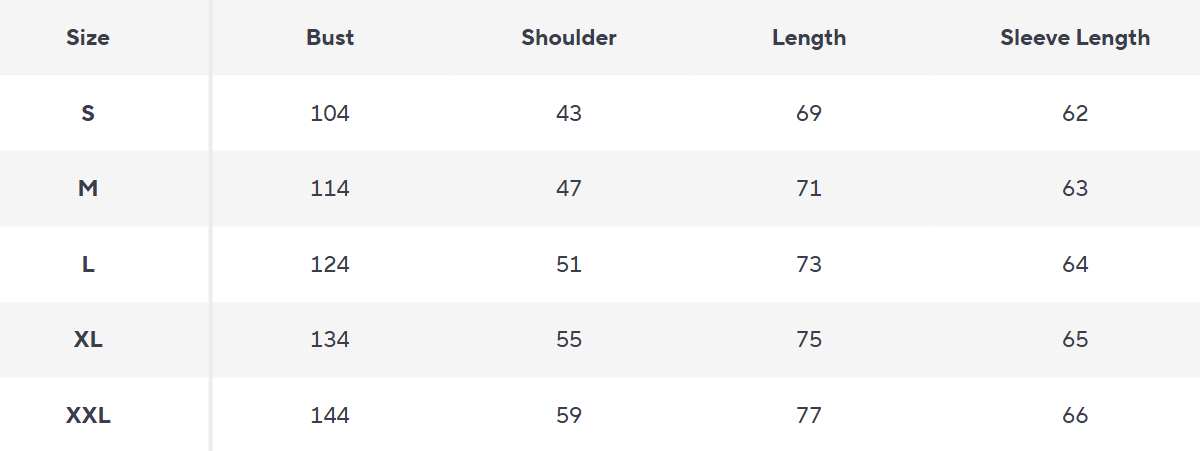Select the XXL size row label
Image resolution: width=1200 pixels, height=451 pixels.
click(88, 415)
